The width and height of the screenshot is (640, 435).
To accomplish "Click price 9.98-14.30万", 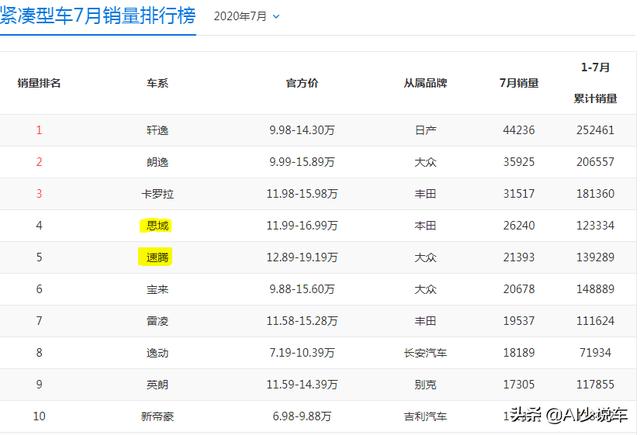I will [x=302, y=130].
